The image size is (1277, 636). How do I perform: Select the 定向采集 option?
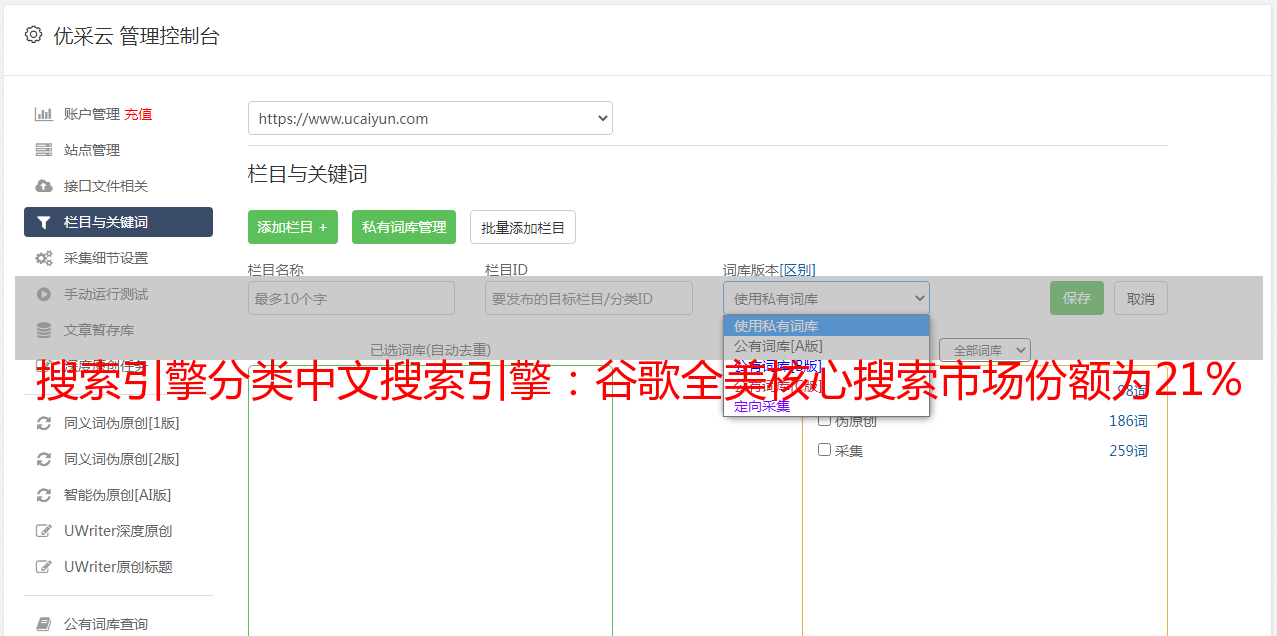(x=826, y=406)
